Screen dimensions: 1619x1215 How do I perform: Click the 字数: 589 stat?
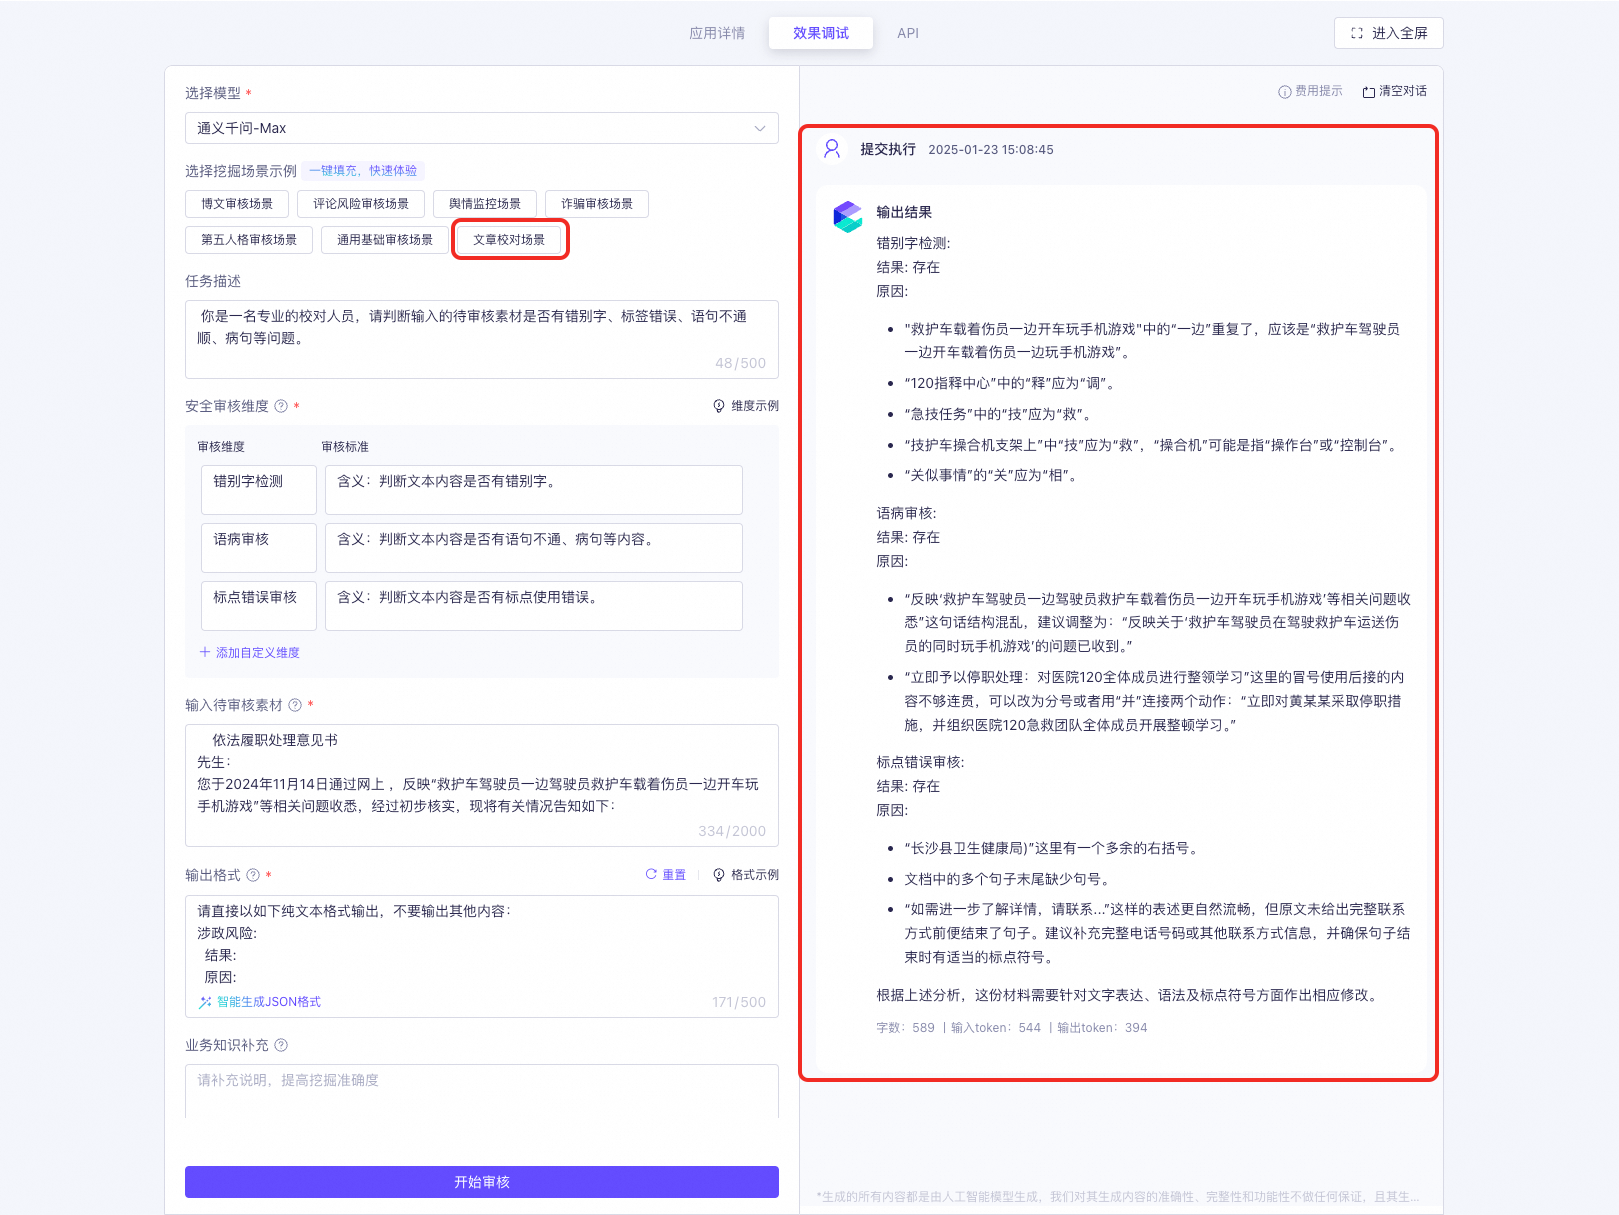tap(906, 1028)
